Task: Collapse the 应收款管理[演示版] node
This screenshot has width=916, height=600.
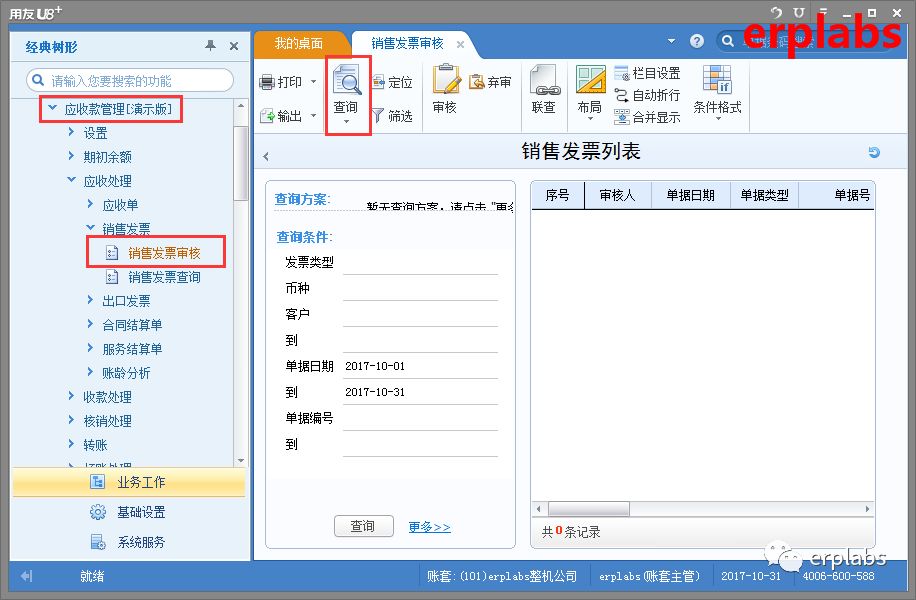Action: click(53, 108)
